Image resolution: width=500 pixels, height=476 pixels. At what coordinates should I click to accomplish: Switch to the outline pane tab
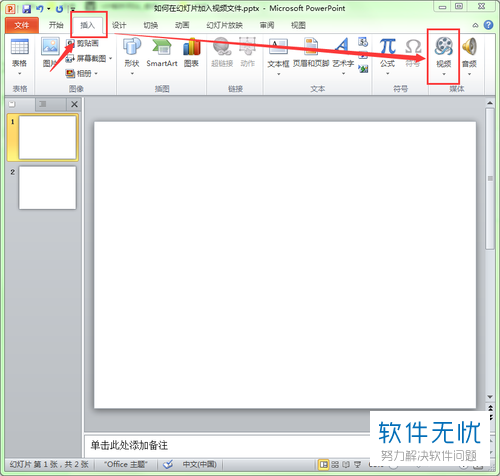[x=50, y=104]
